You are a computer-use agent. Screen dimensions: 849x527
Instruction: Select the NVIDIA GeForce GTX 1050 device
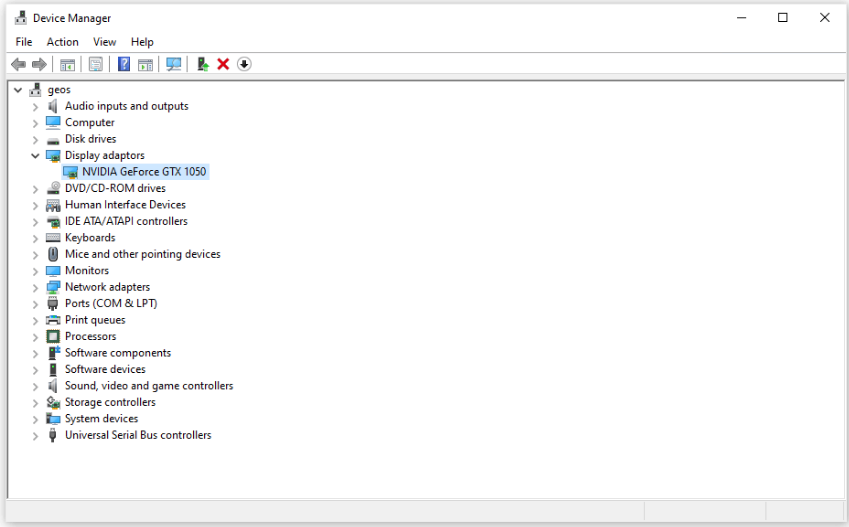pyautogui.click(x=144, y=172)
